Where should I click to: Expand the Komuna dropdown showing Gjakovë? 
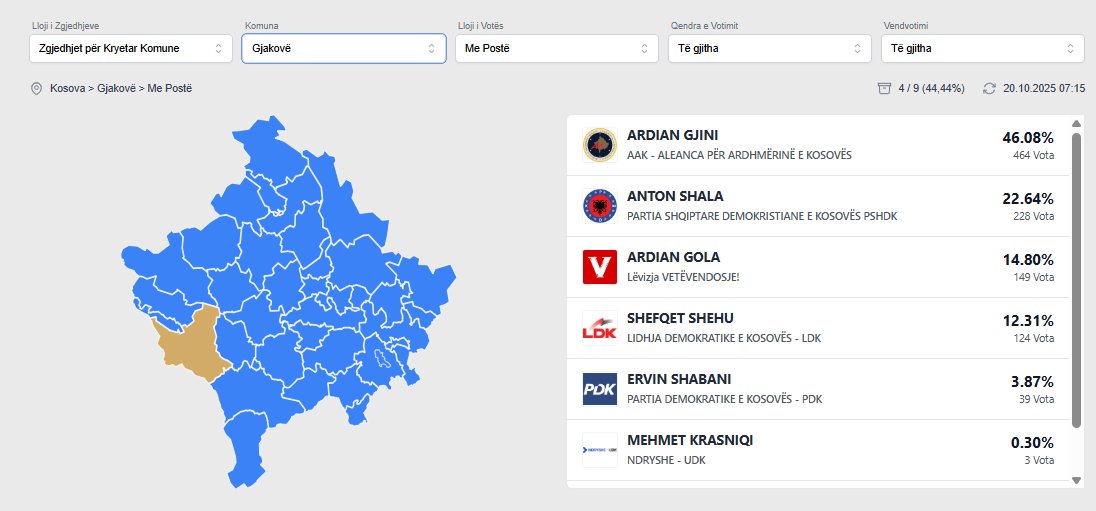(x=344, y=48)
